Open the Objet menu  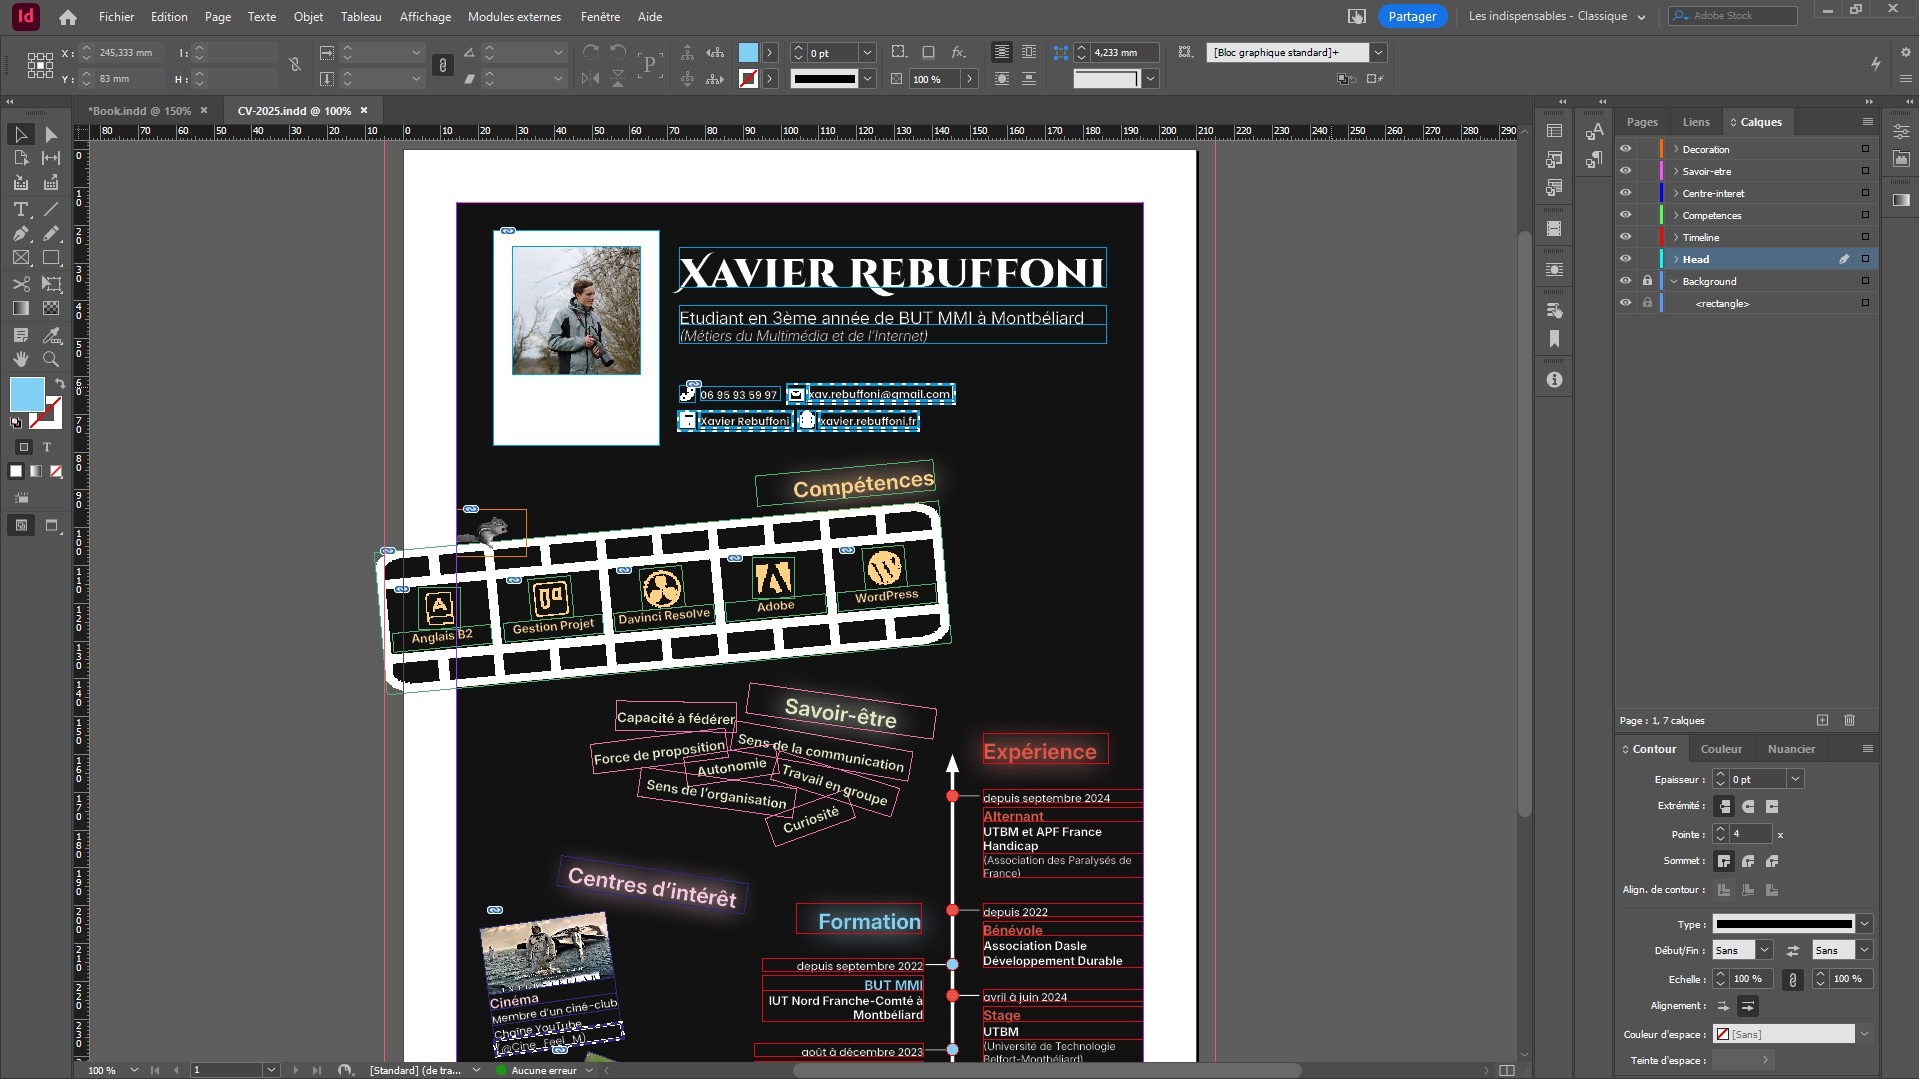[x=308, y=17]
